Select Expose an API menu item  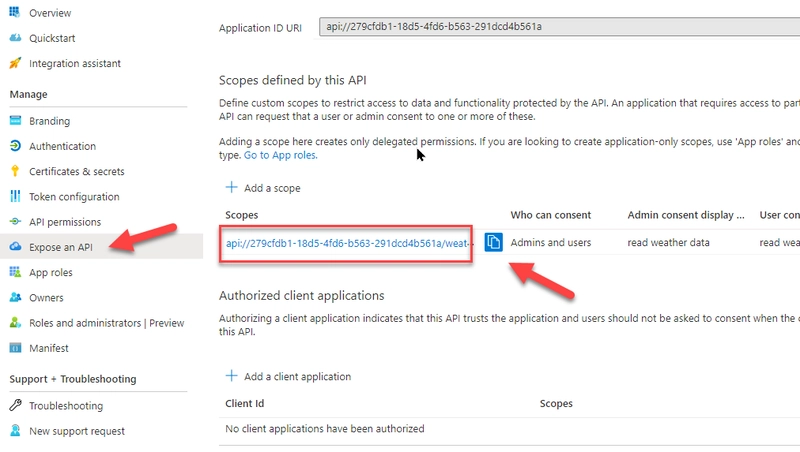click(61, 247)
